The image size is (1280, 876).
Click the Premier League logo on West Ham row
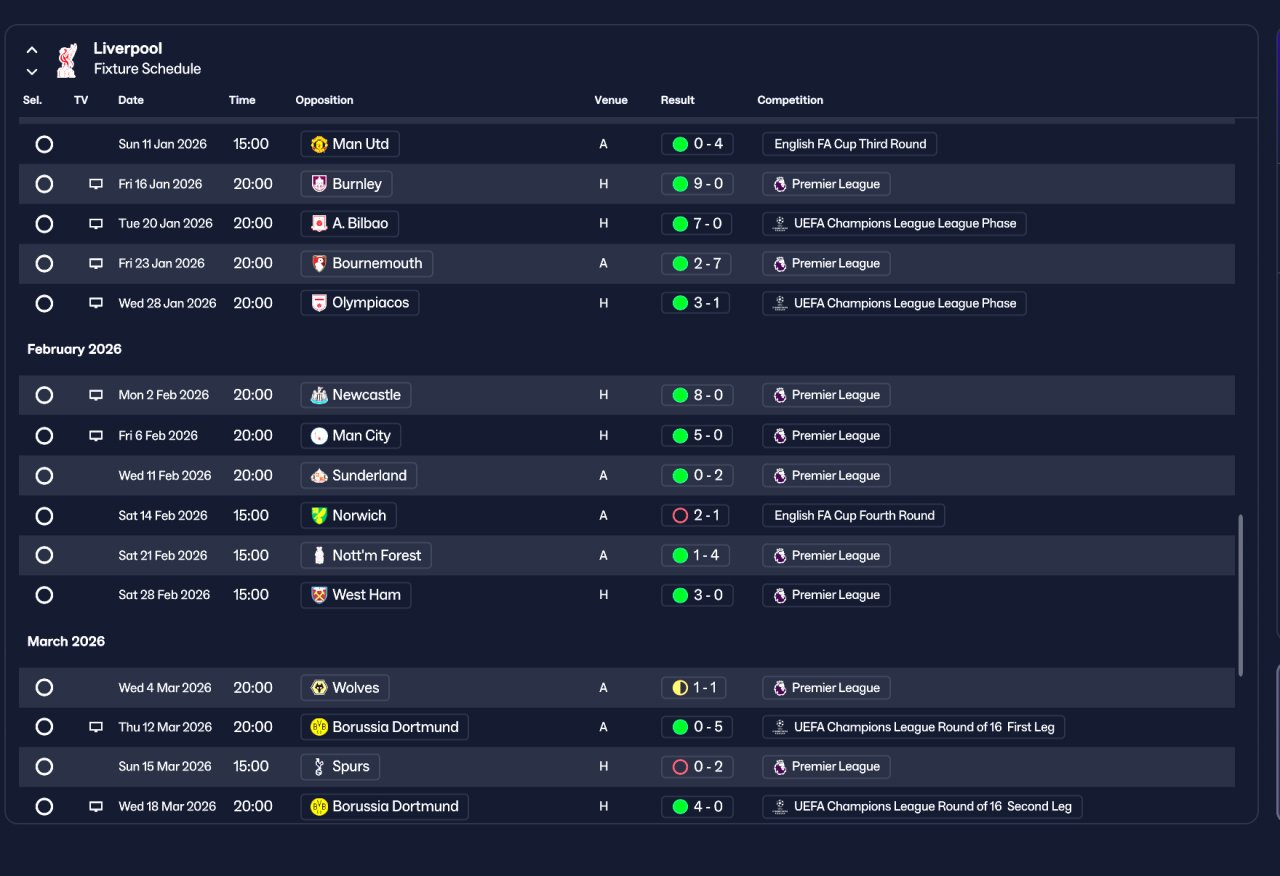pos(780,595)
